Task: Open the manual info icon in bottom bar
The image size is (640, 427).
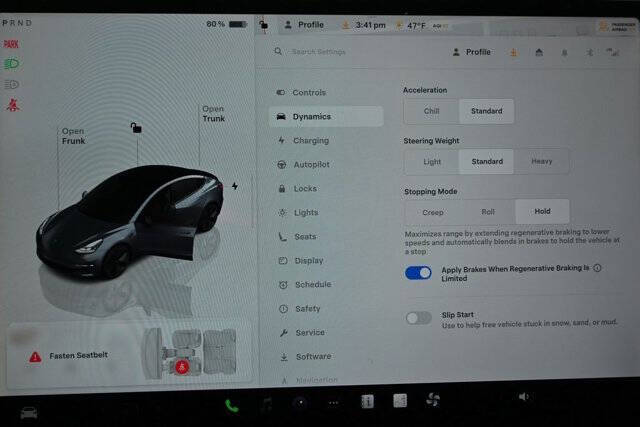Action: click(367, 401)
